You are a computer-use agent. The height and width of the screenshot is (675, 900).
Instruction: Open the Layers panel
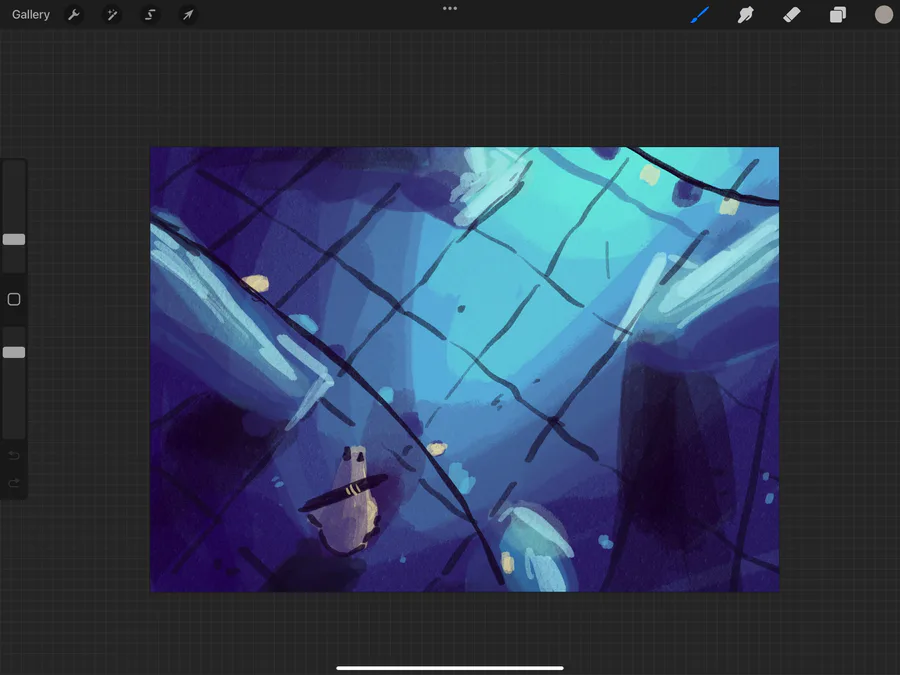[838, 14]
